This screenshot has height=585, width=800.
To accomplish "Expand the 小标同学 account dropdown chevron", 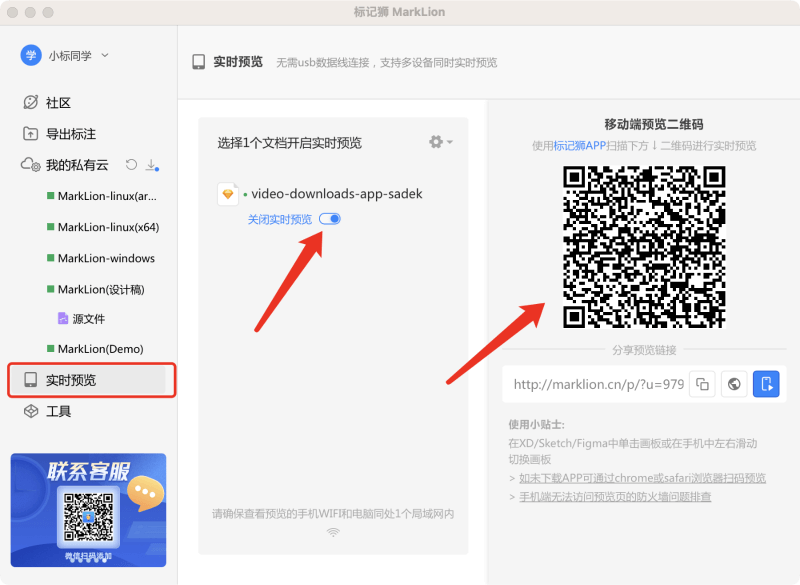I will coord(105,56).
